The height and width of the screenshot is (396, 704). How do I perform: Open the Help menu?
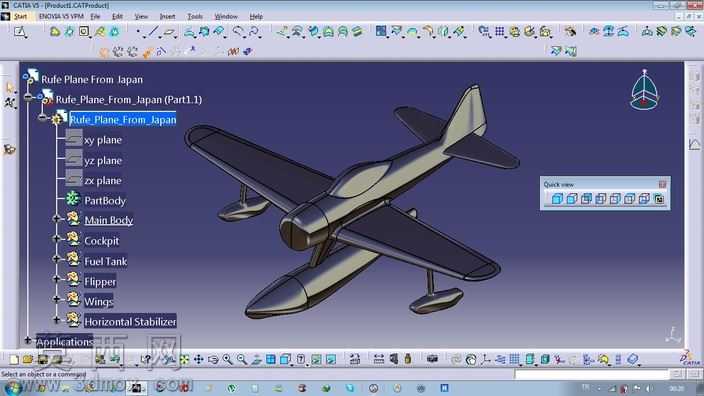pyautogui.click(x=256, y=17)
